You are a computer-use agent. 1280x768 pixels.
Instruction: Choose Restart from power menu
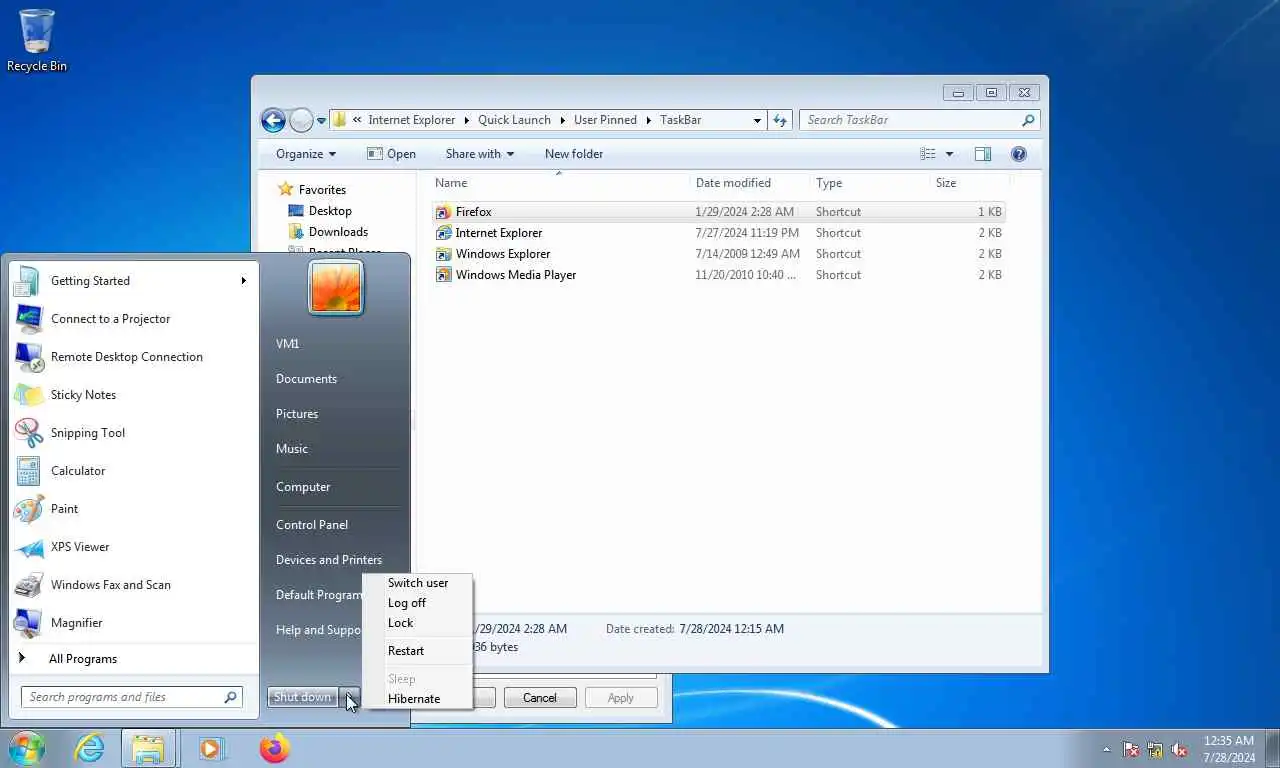406,651
